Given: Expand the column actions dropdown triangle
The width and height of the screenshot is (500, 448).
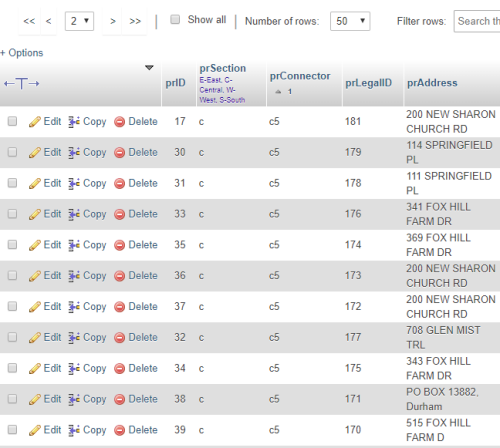Looking at the screenshot, I should pyautogui.click(x=149, y=68).
